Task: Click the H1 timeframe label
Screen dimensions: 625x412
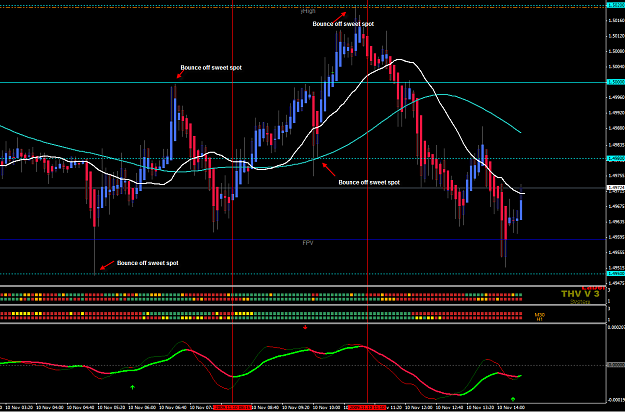Action: pos(539,319)
